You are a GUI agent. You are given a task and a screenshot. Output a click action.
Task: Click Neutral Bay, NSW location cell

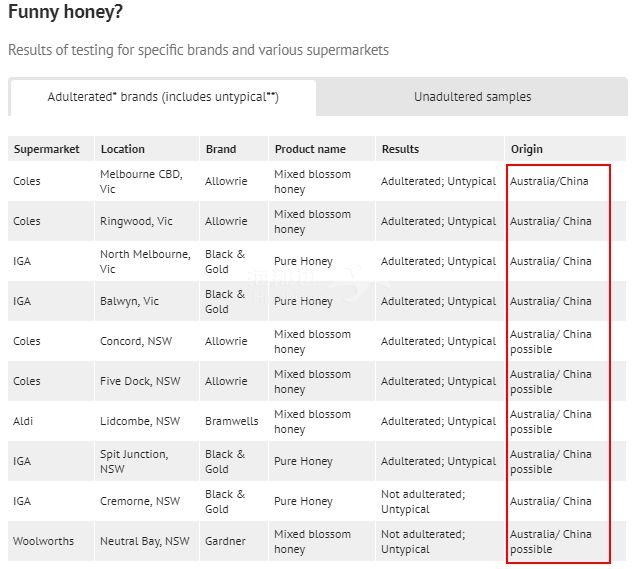(144, 541)
